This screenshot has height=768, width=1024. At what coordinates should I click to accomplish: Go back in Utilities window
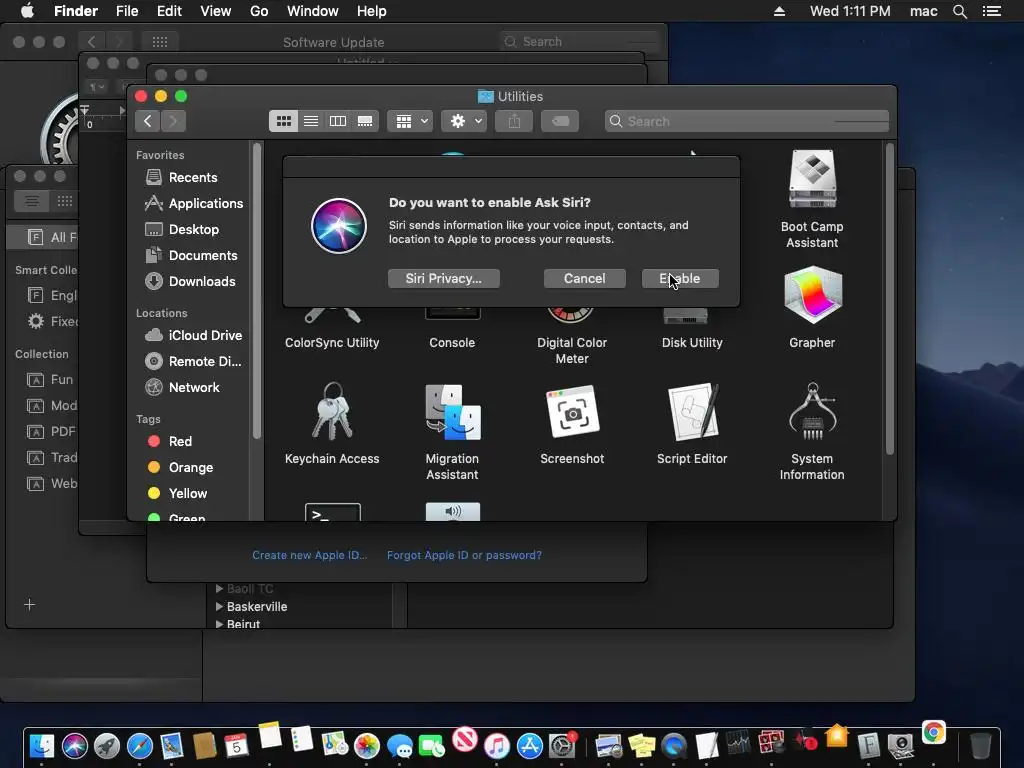(148, 121)
